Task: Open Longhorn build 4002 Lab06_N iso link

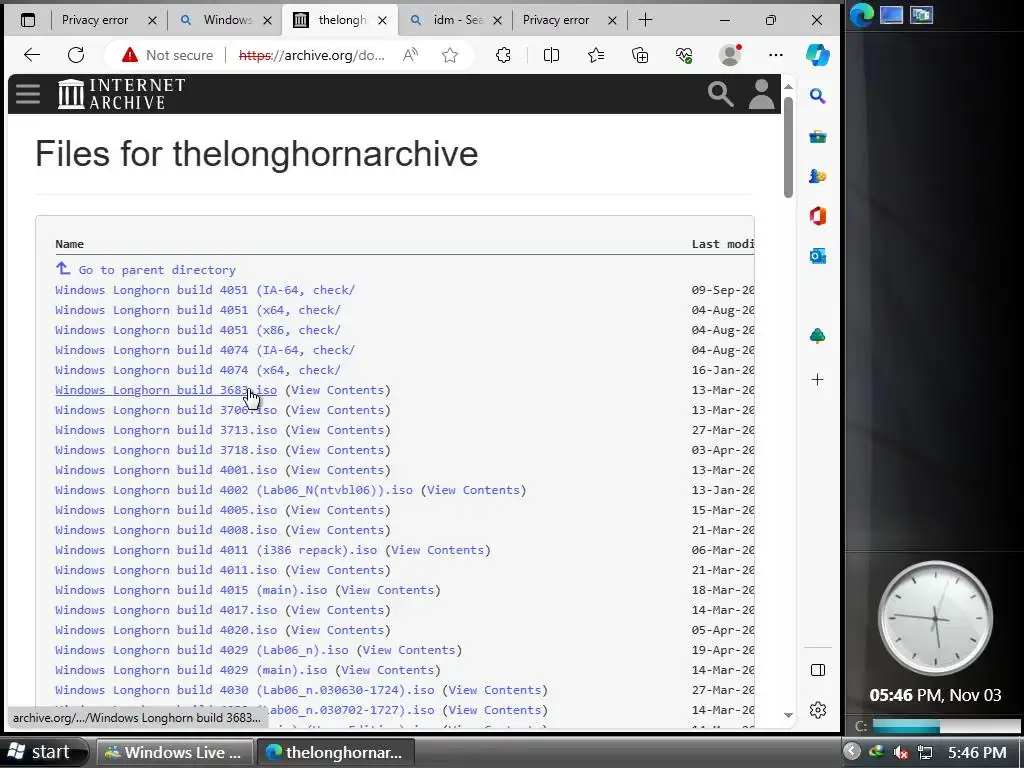Action: click(x=234, y=490)
